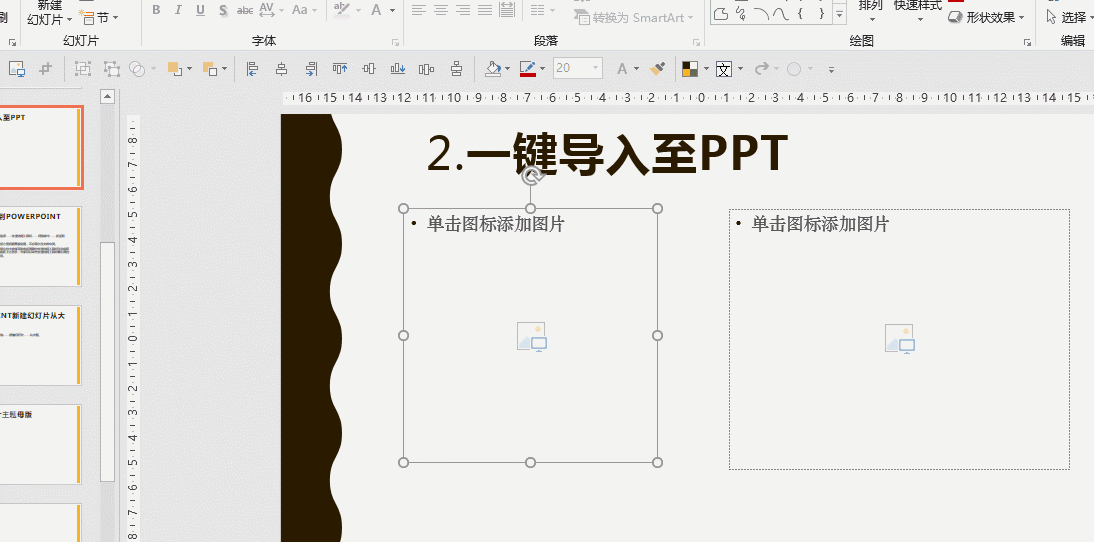Image resolution: width=1094 pixels, height=542 pixels.
Task: Select the arc shape in shapes gallery
Action: 762,14
